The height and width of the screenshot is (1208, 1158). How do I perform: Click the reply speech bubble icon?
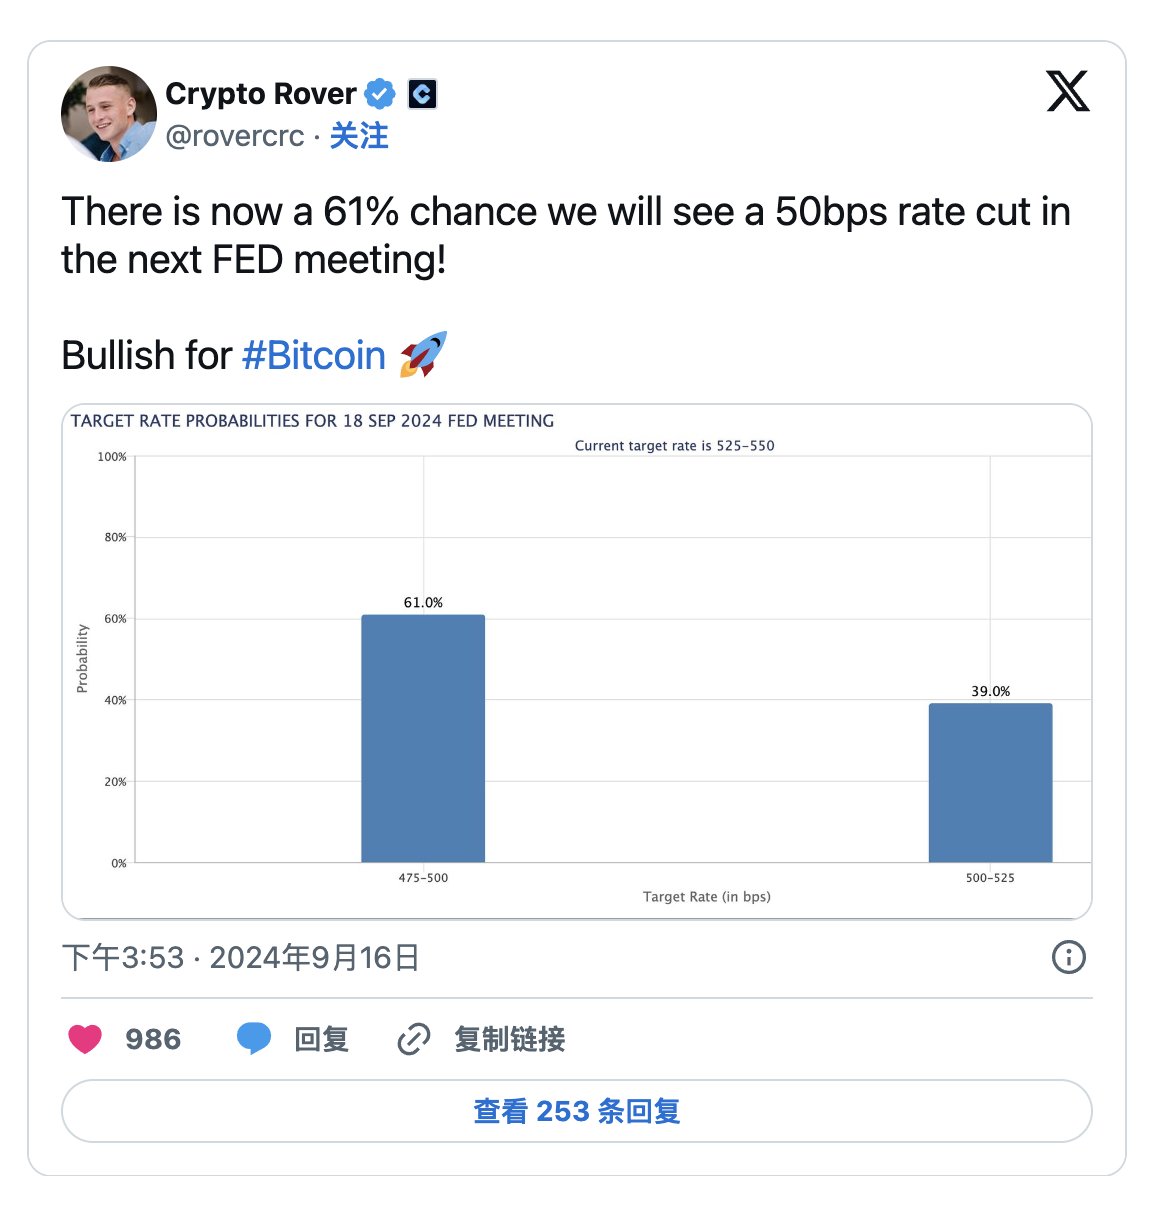point(254,1039)
